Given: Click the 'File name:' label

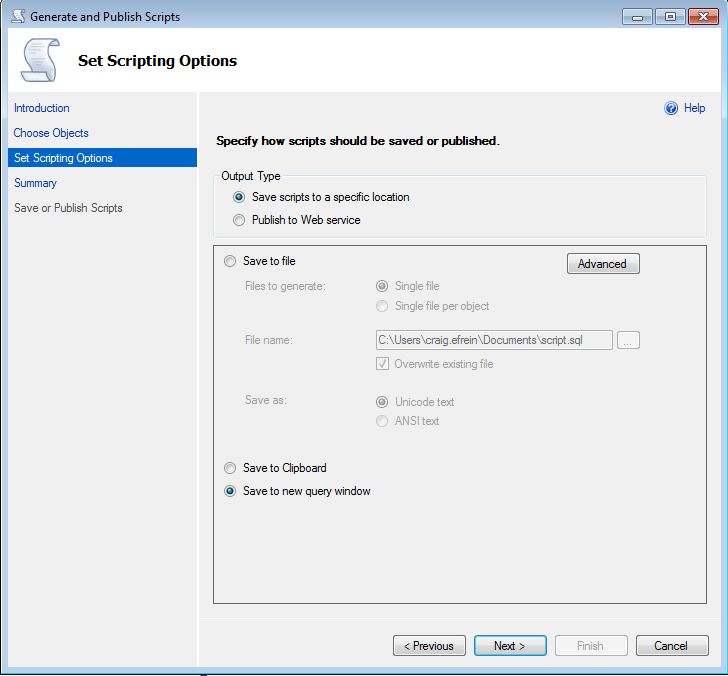Looking at the screenshot, I should pyautogui.click(x=268, y=340).
